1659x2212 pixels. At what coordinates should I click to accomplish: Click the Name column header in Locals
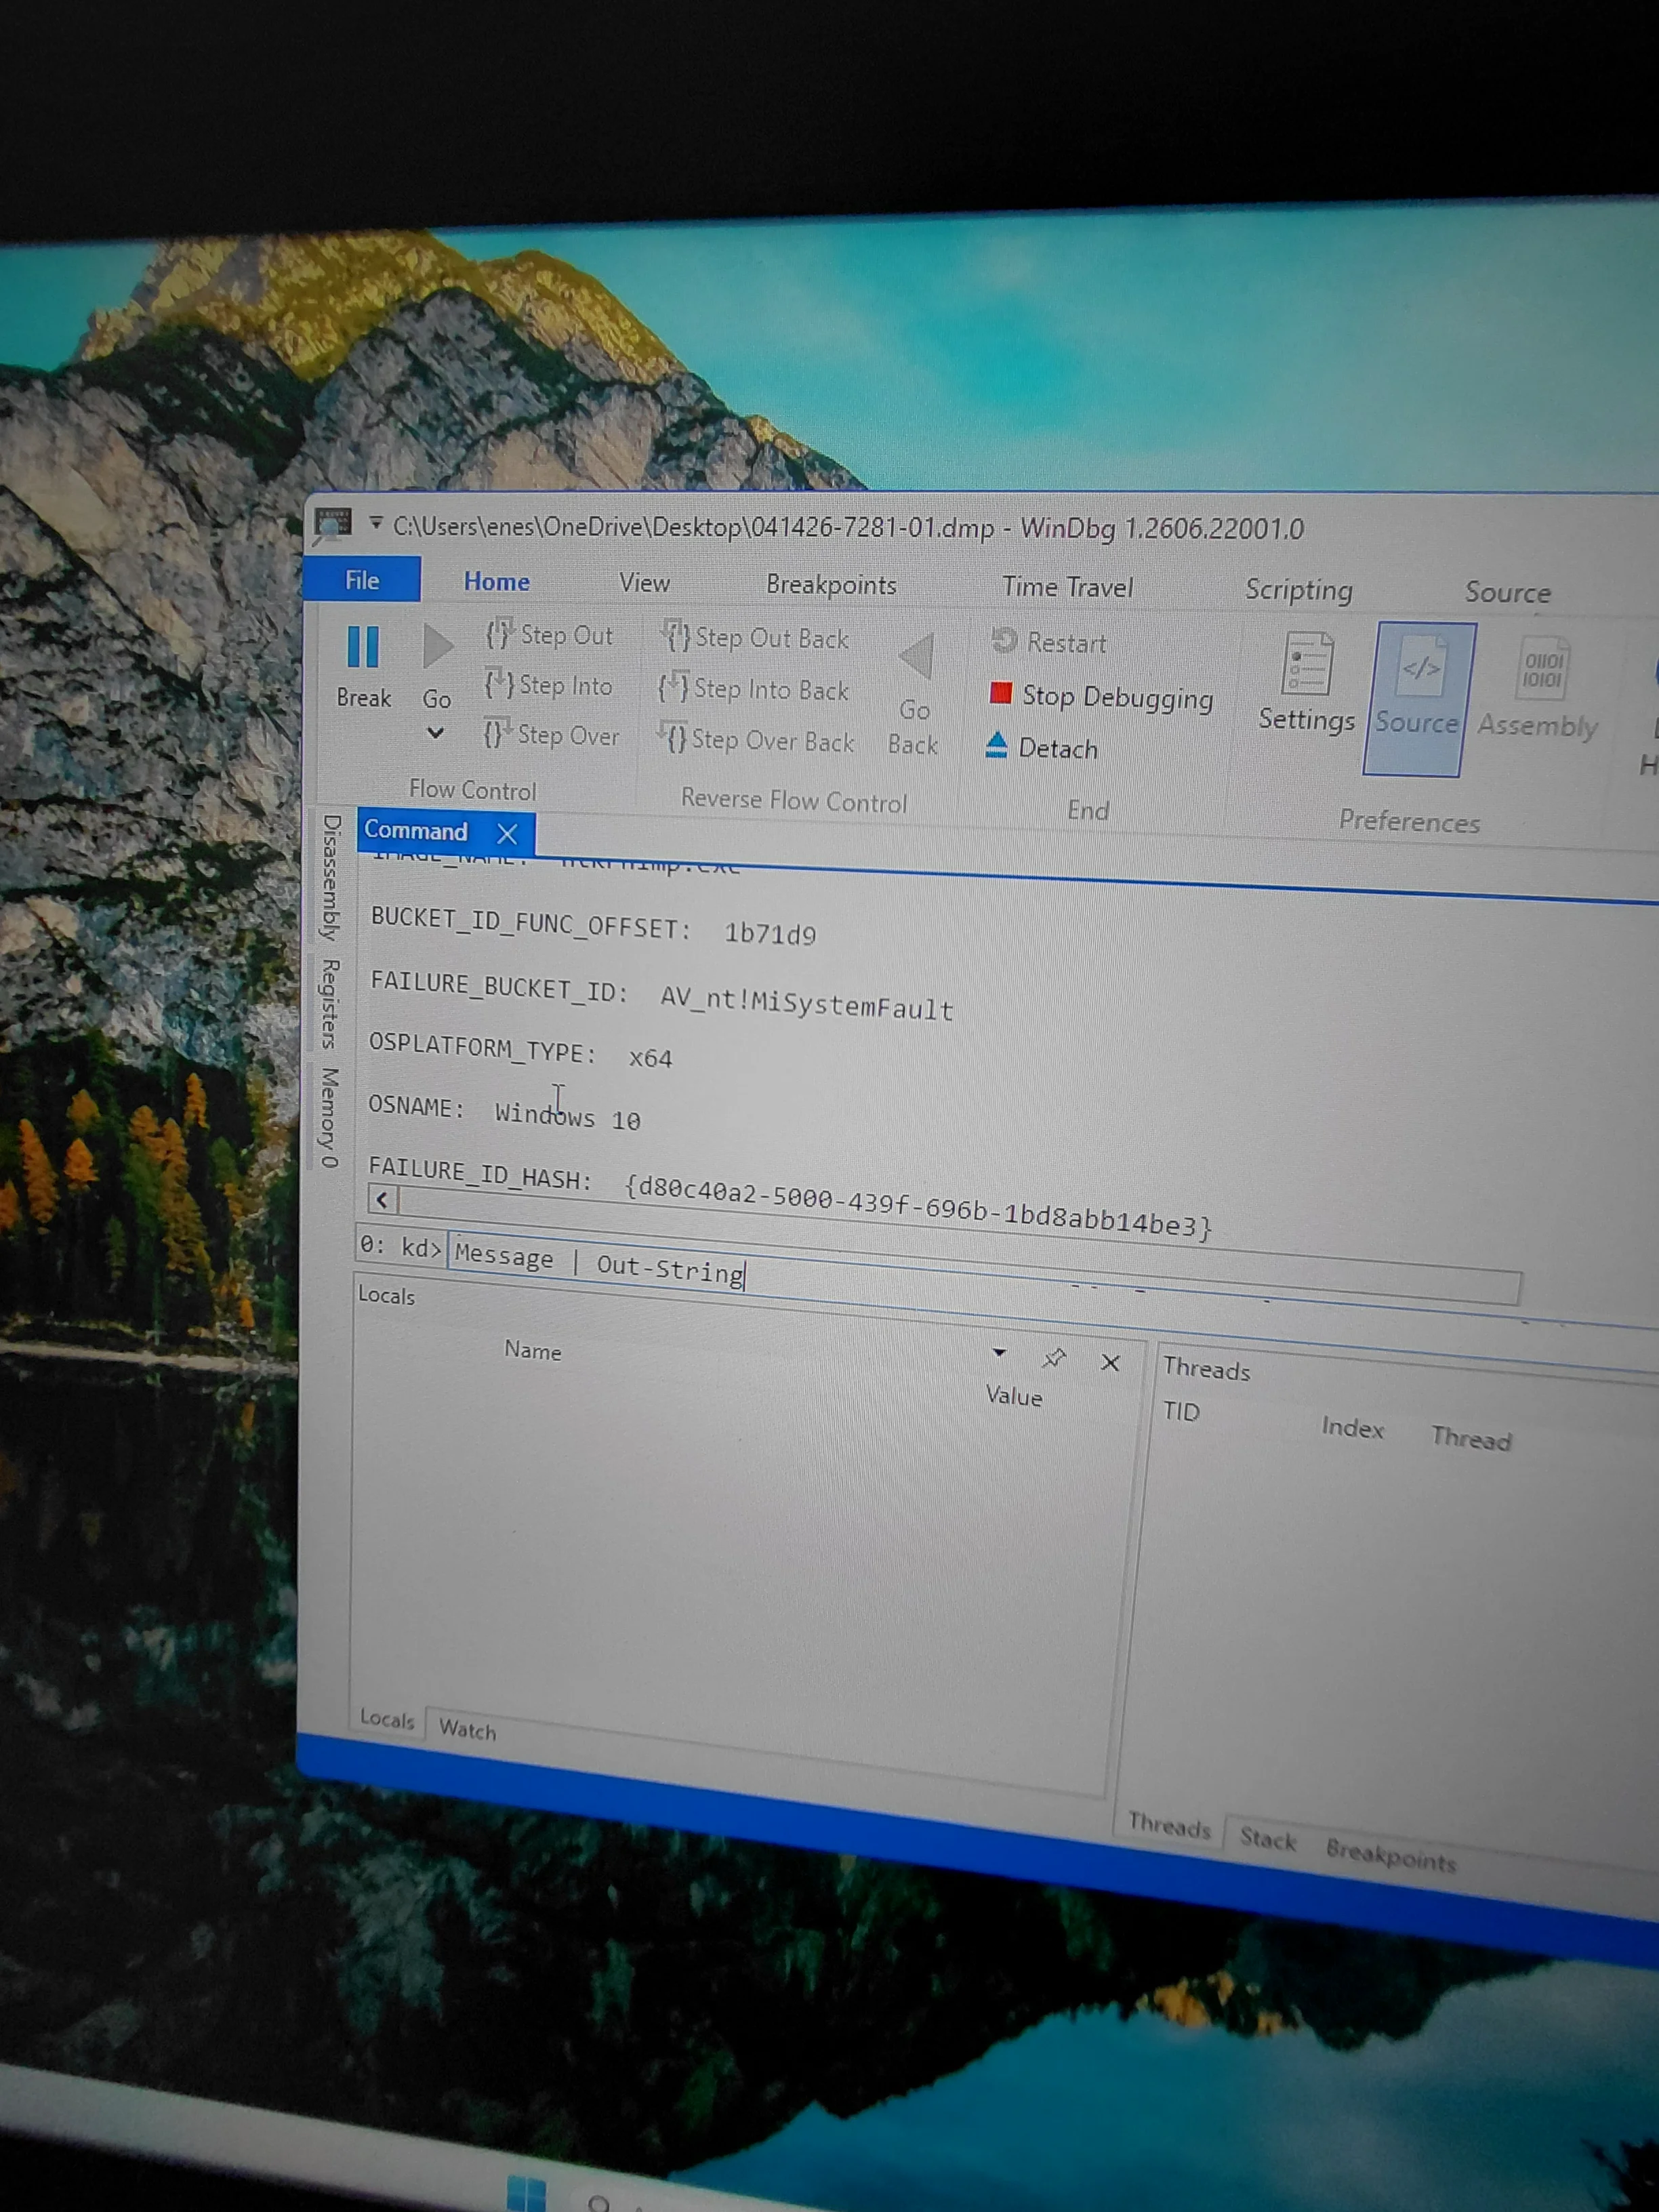[533, 1350]
